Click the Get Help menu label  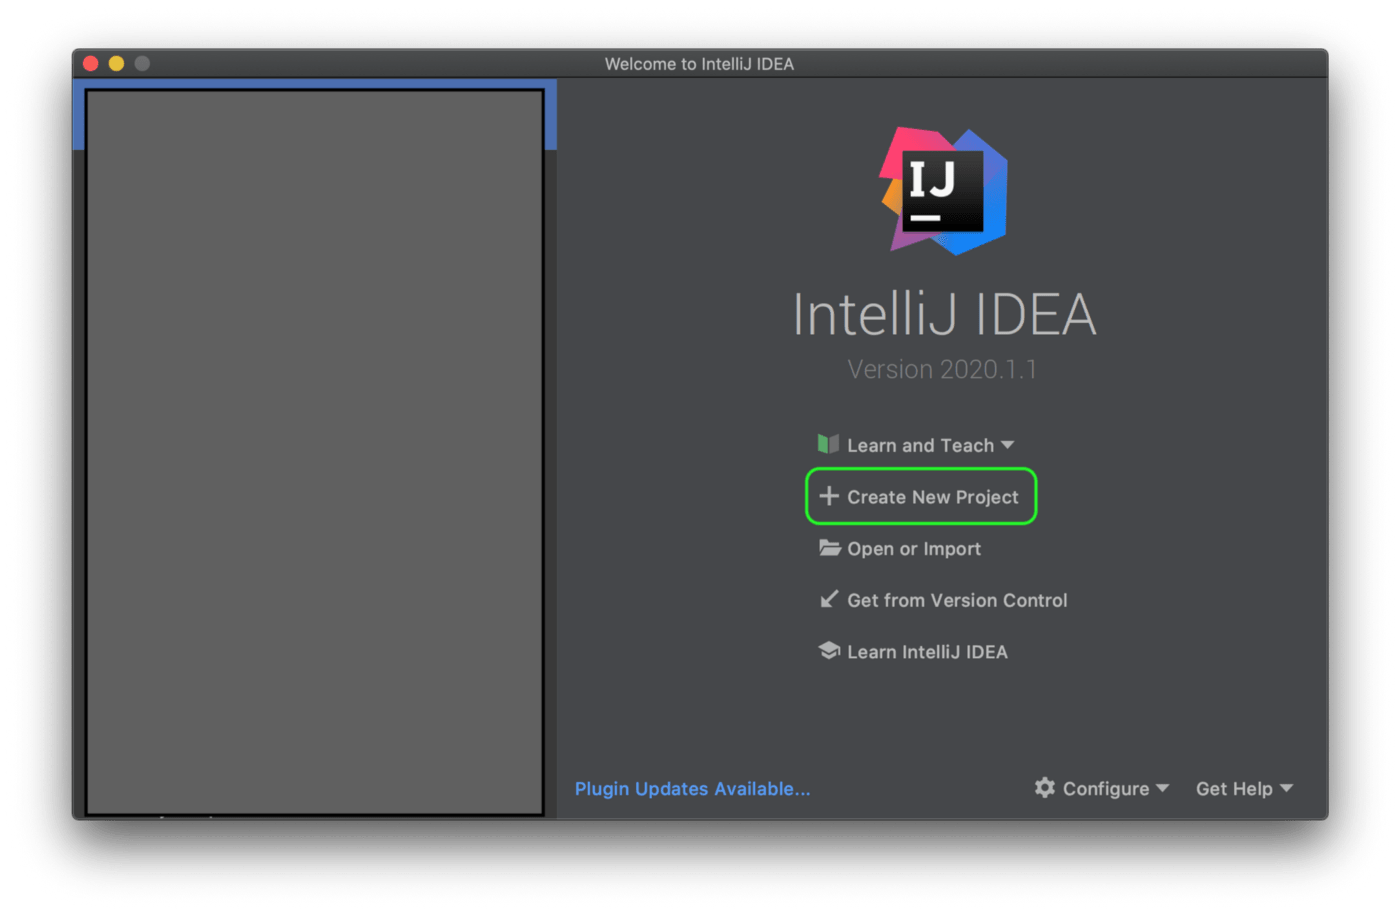1234,789
